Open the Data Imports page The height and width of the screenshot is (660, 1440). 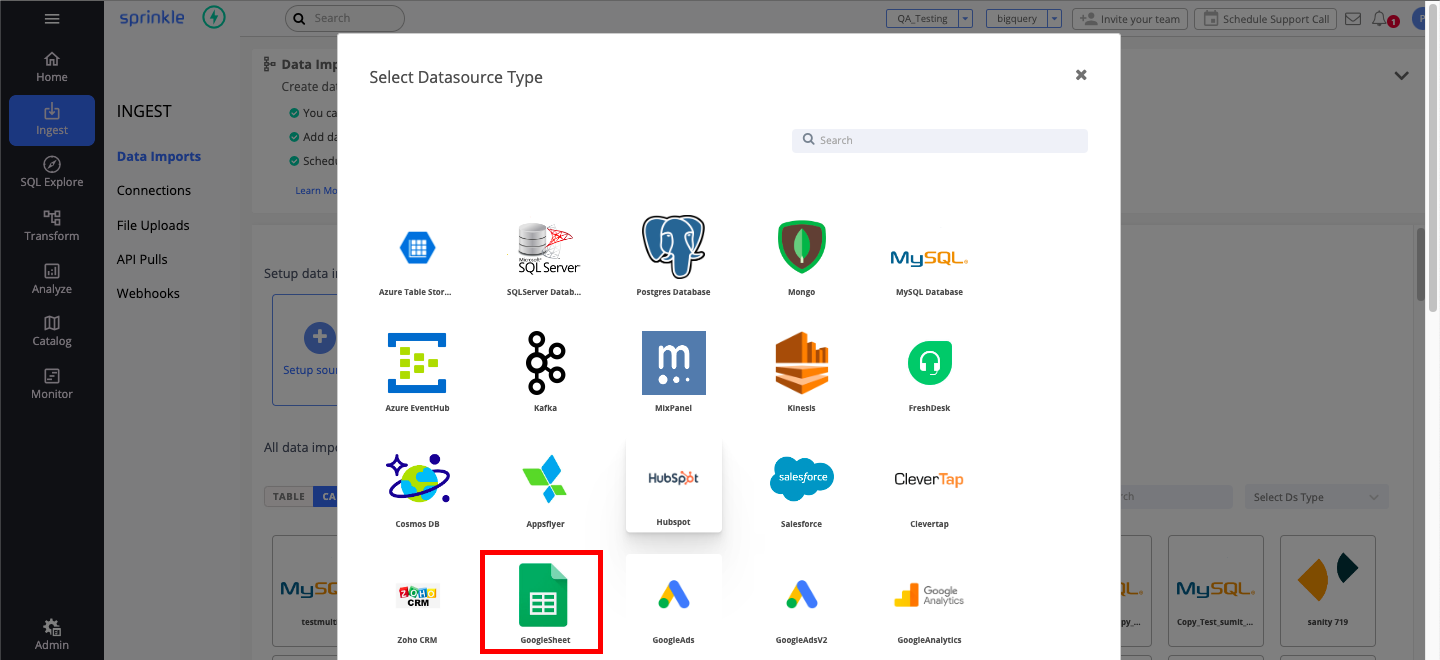159,156
